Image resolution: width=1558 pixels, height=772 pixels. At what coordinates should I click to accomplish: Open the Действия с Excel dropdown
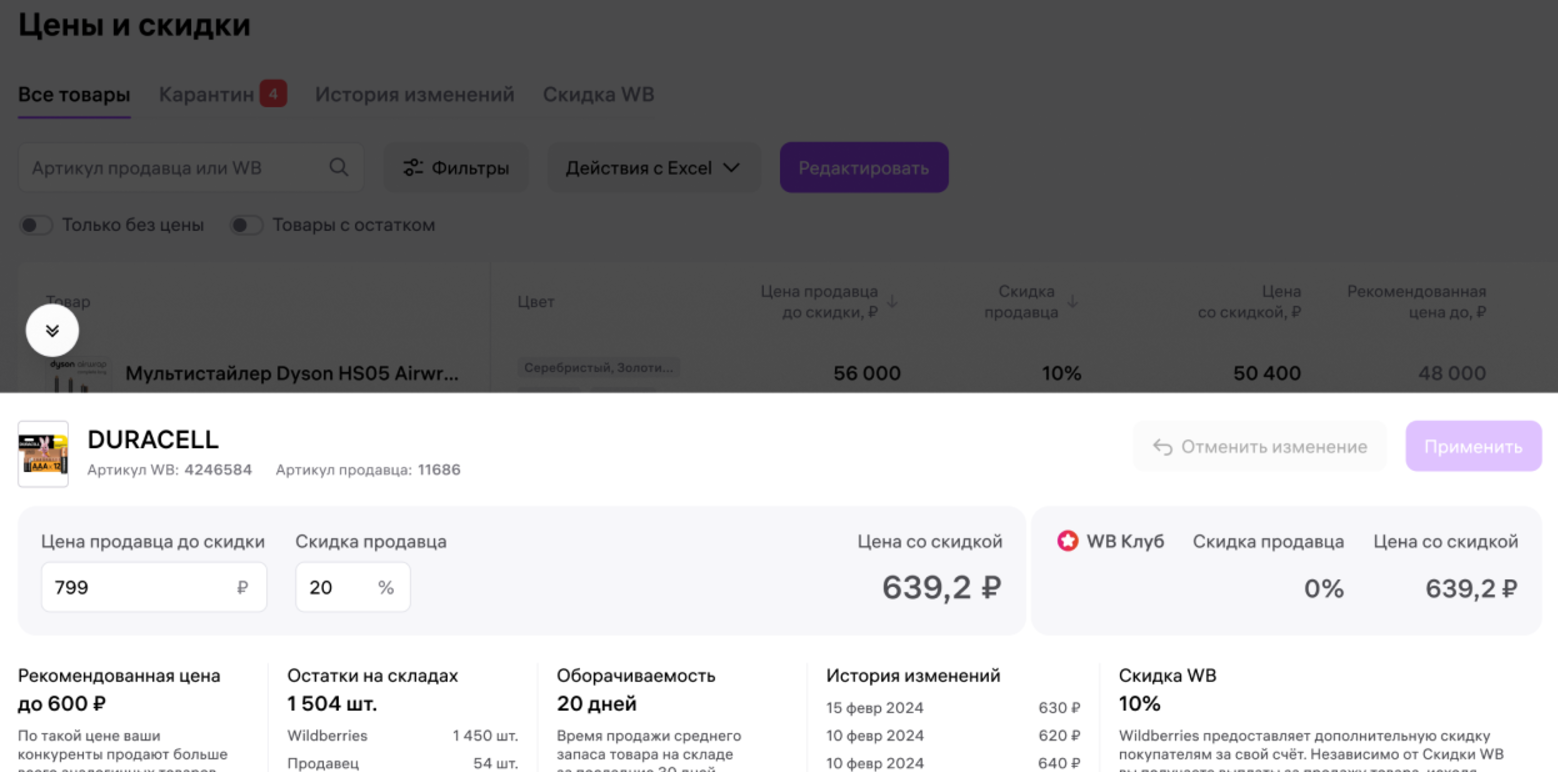click(x=654, y=168)
